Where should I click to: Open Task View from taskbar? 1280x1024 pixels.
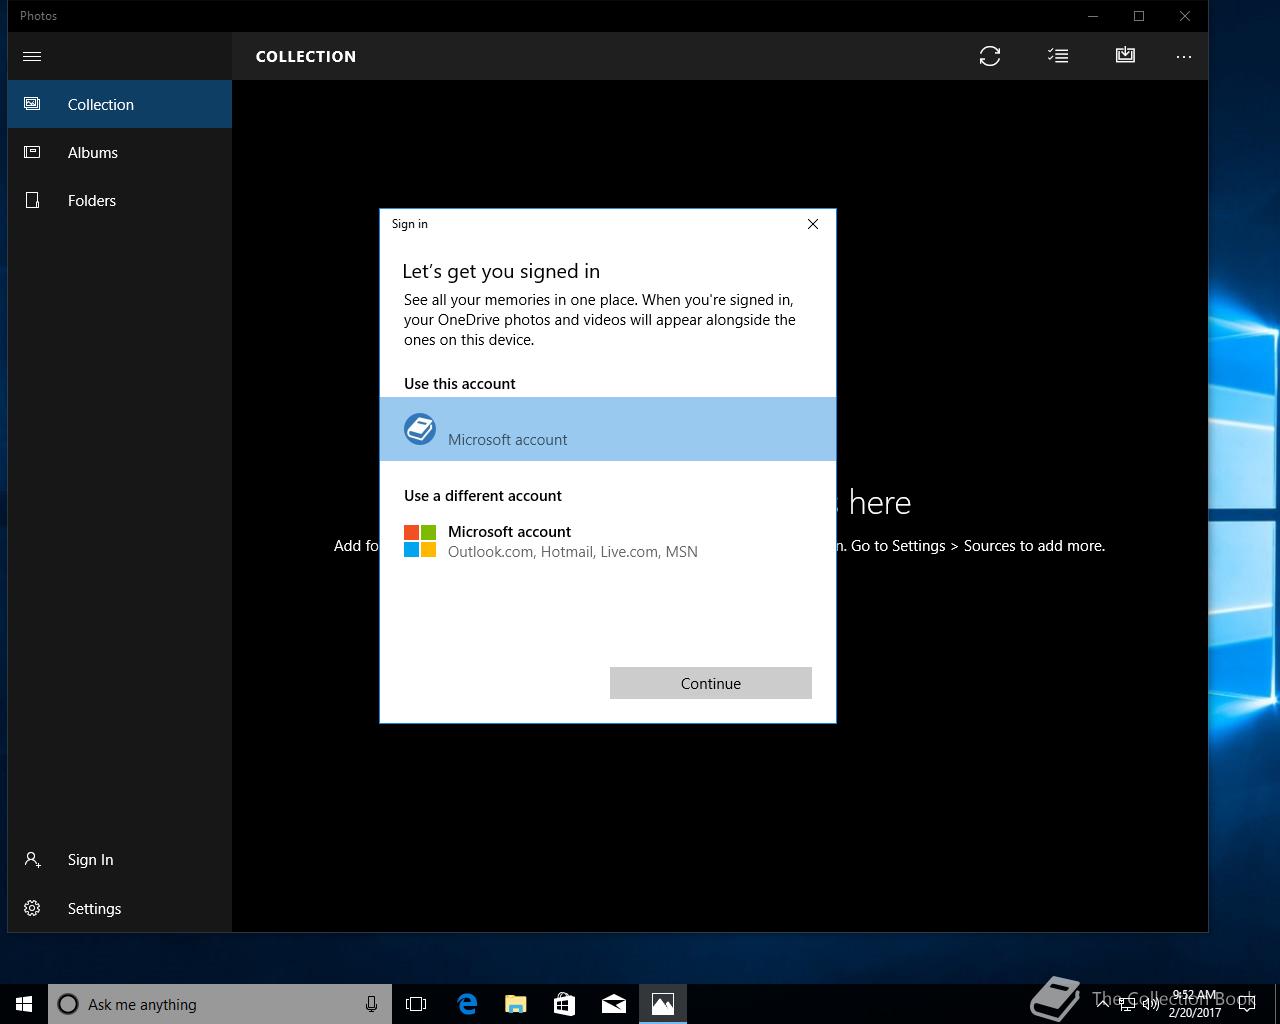416,1004
